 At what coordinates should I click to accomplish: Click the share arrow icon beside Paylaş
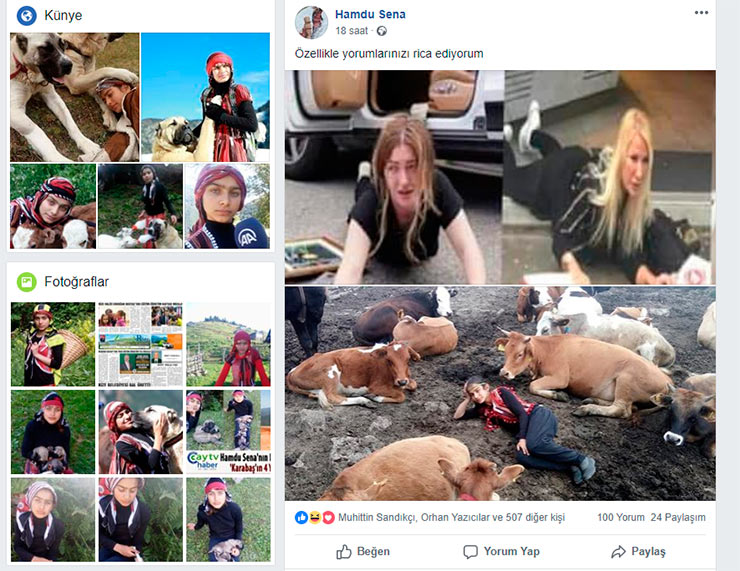coord(618,551)
